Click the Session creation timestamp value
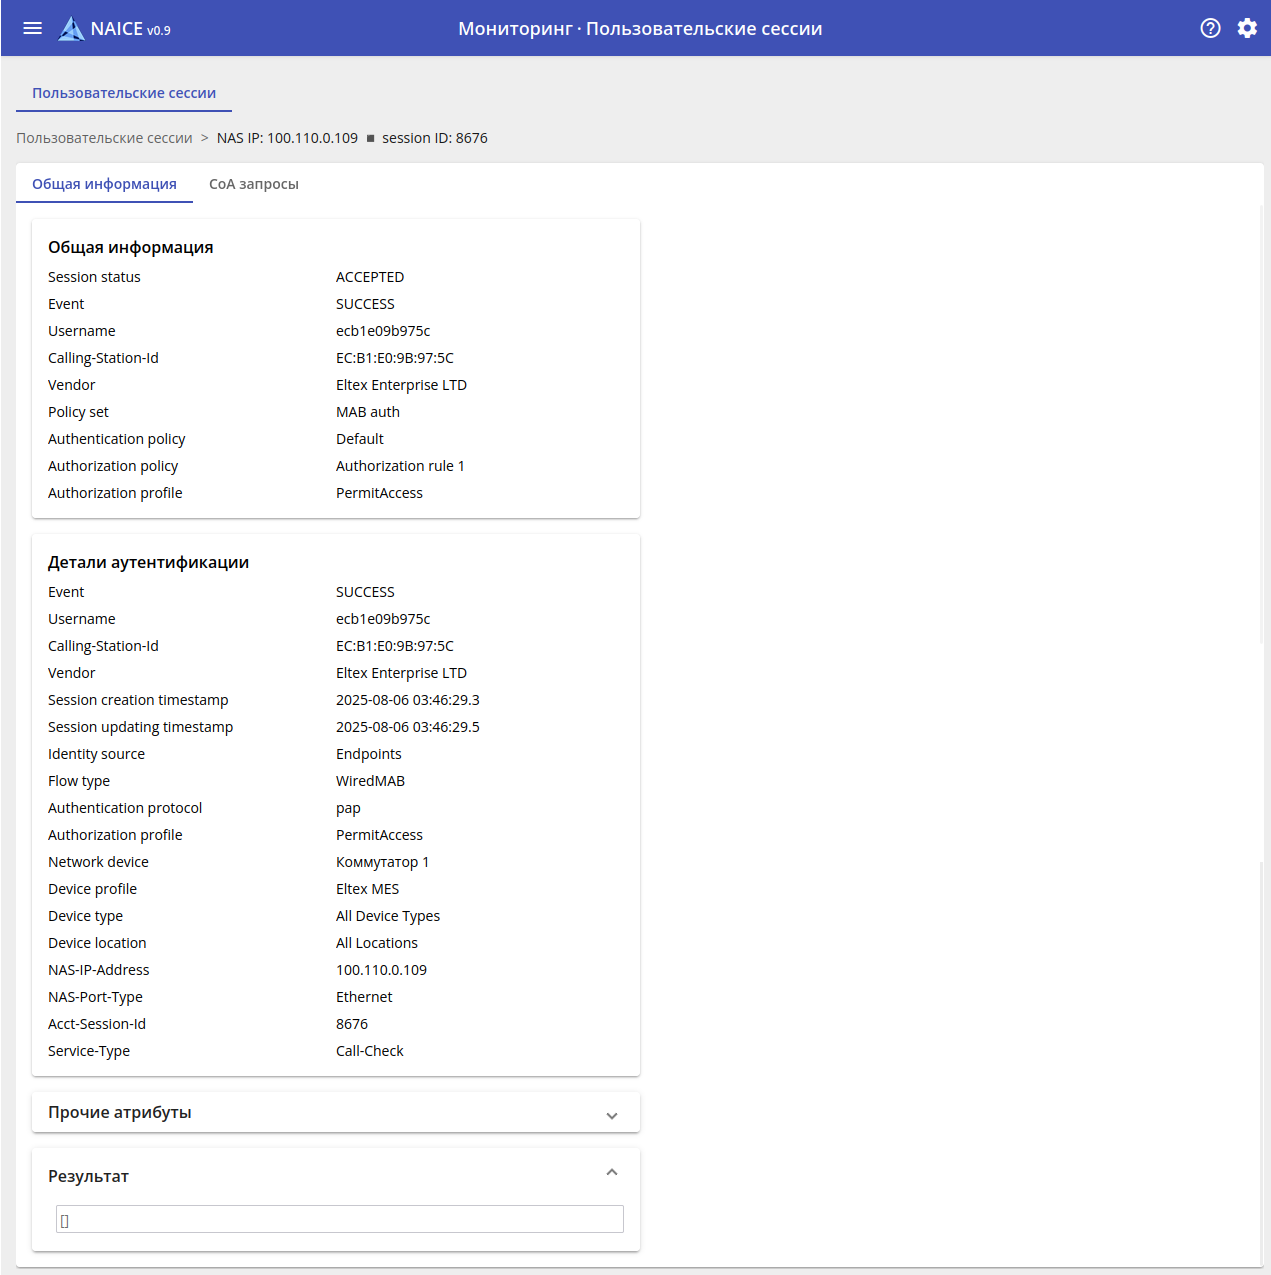The width and height of the screenshot is (1271, 1275). (x=408, y=700)
